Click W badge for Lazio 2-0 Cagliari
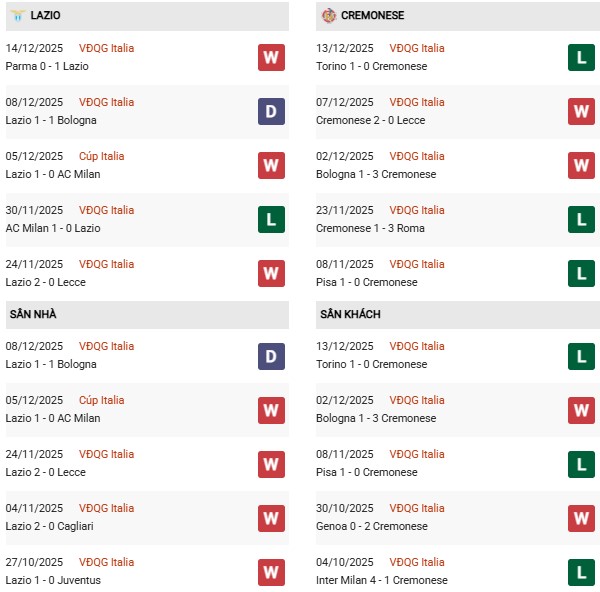 pos(271,517)
